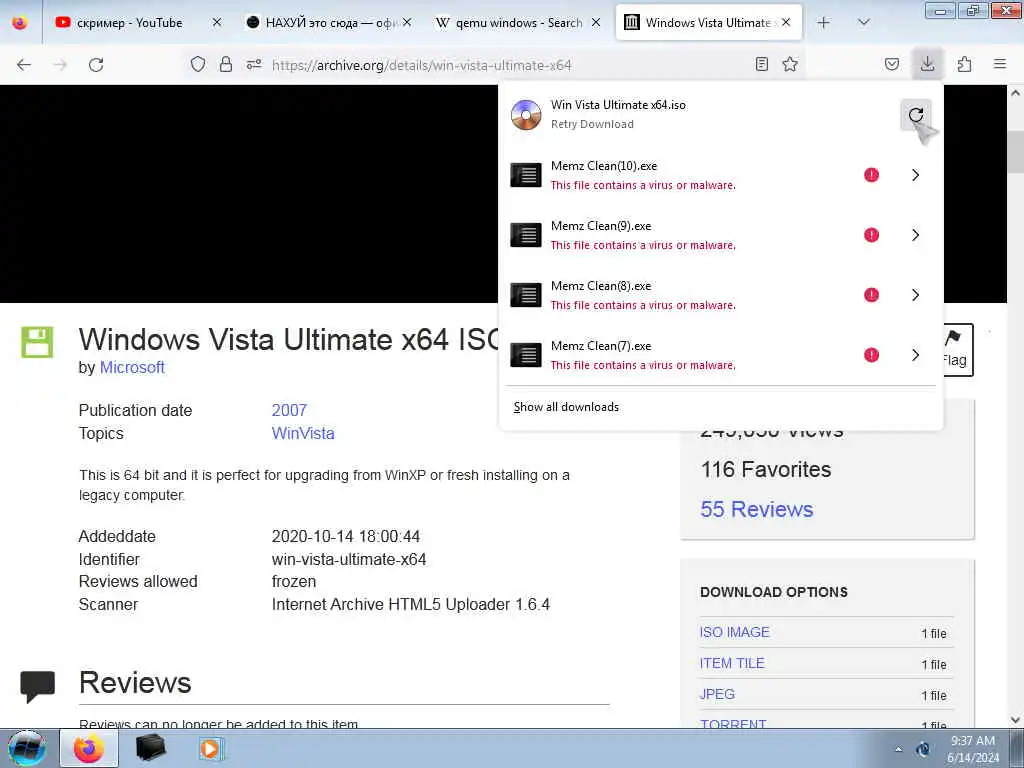This screenshot has height=768, width=1024.
Task: Open the Microsoft creator link
Action: click(132, 368)
